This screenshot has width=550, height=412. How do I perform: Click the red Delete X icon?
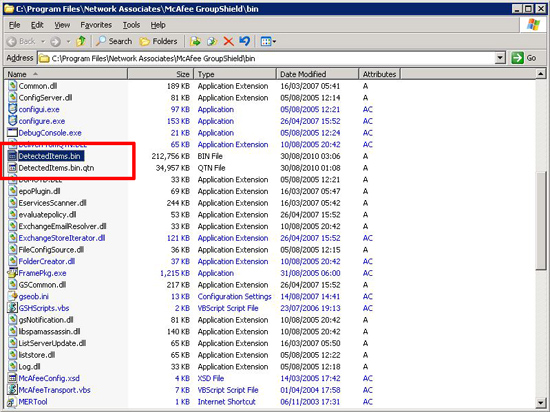[x=229, y=41]
